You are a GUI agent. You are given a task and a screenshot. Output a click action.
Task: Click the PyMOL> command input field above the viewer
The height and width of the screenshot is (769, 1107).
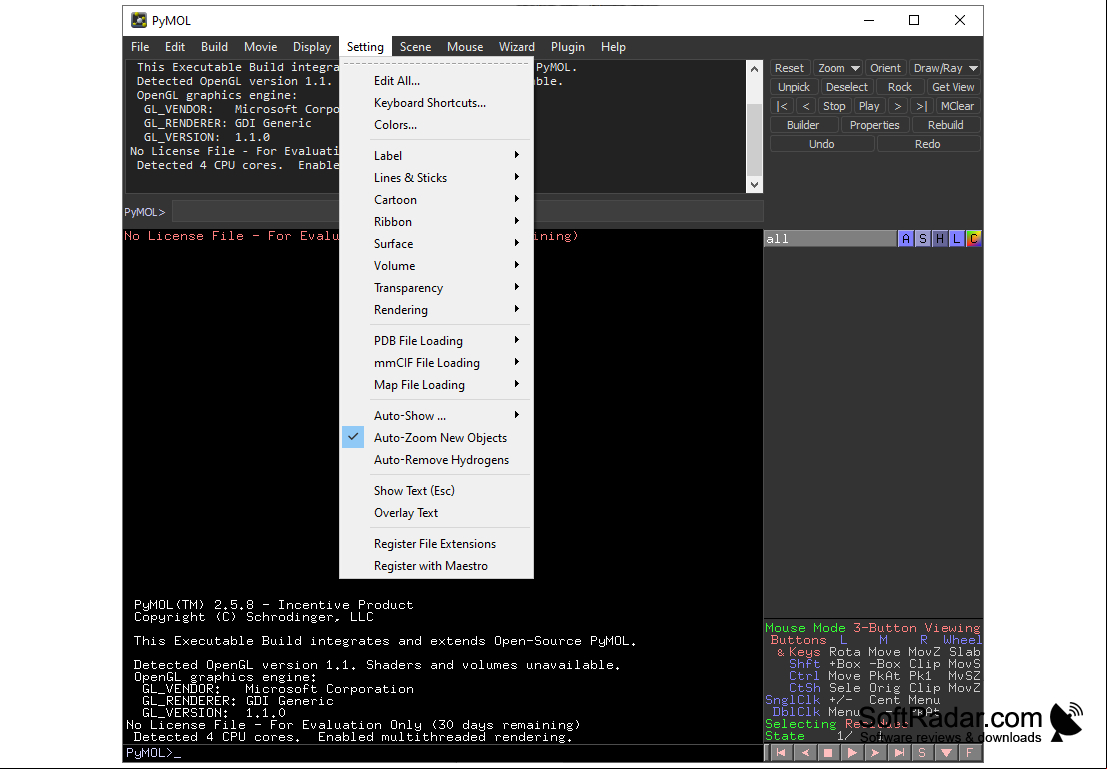pyautogui.click(x=467, y=212)
